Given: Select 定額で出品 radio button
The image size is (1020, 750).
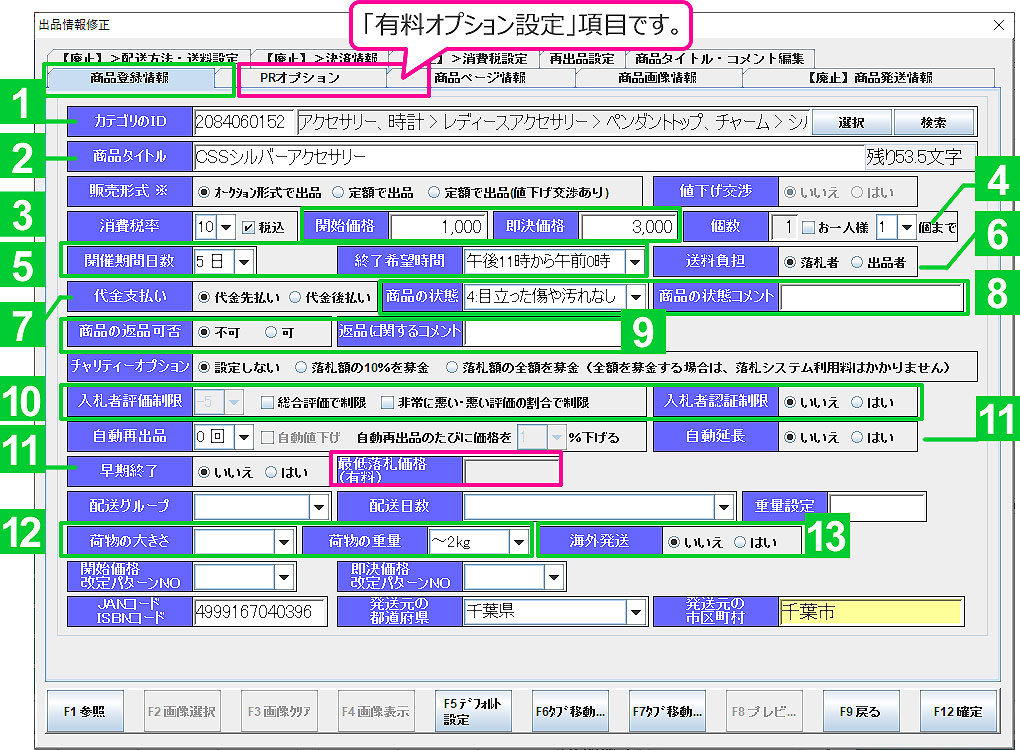Looking at the screenshot, I should pos(339,192).
